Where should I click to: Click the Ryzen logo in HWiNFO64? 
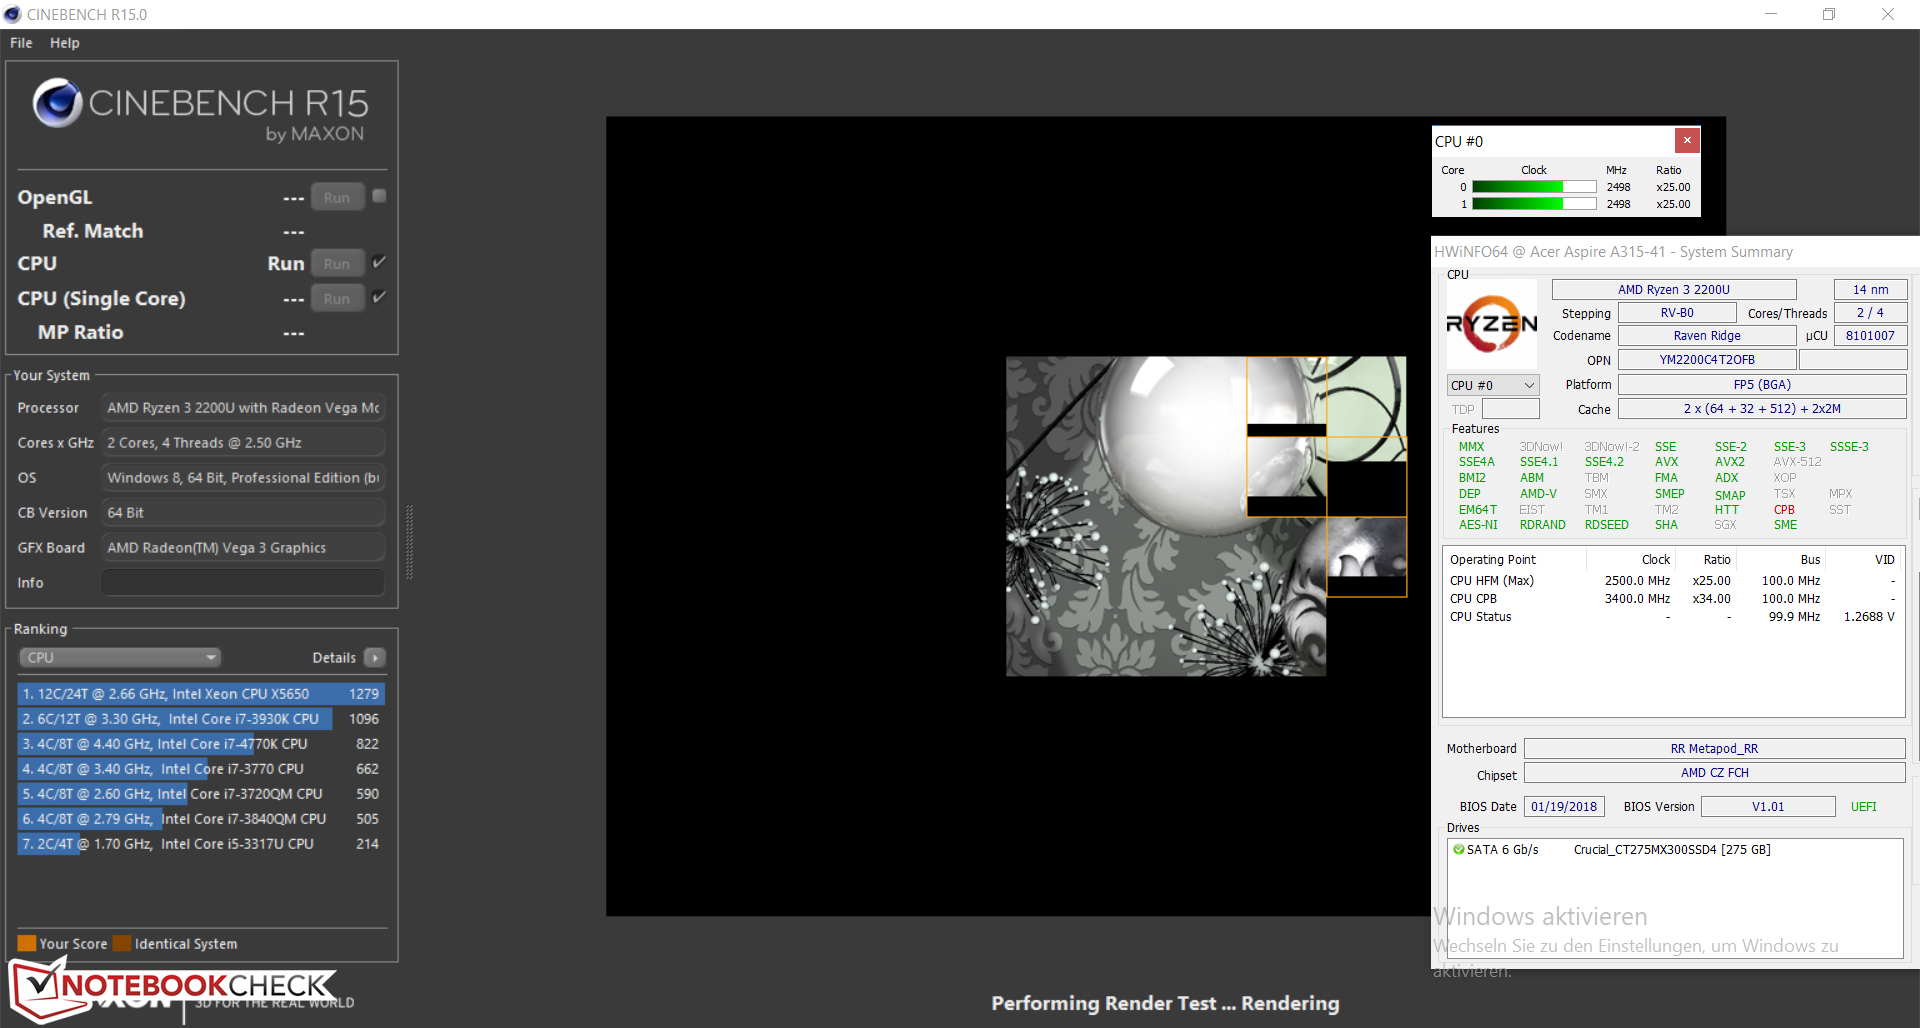point(1492,323)
